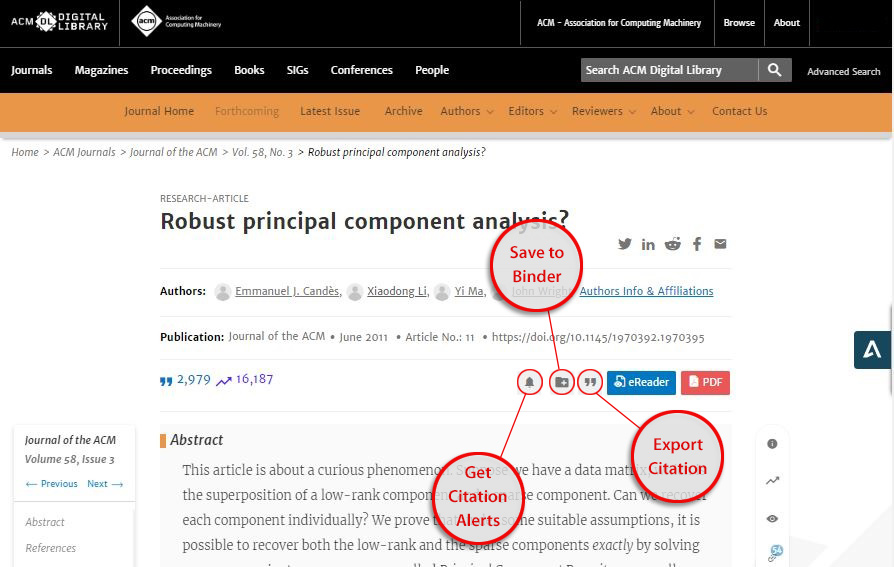Screen dimensions: 894x567
Task: Expand the About dropdown in orange menu
Action: tap(672, 111)
